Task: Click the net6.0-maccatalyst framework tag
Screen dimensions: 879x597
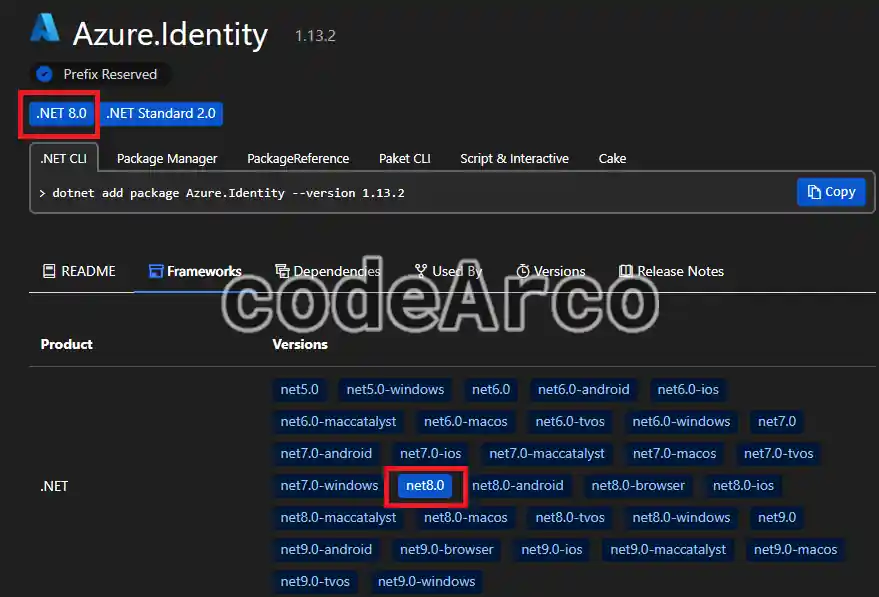Action: pos(338,422)
